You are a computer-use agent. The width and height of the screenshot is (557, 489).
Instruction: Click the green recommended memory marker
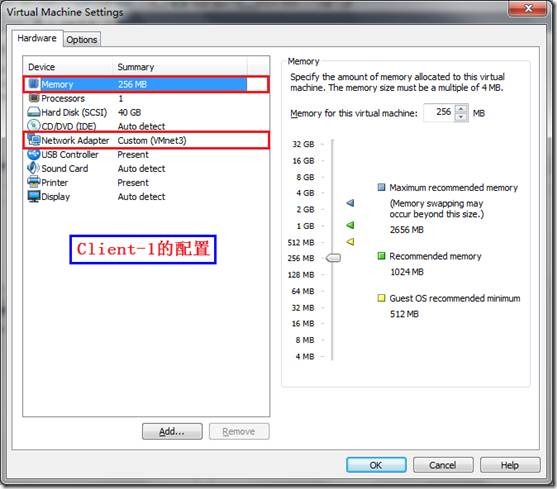click(350, 225)
